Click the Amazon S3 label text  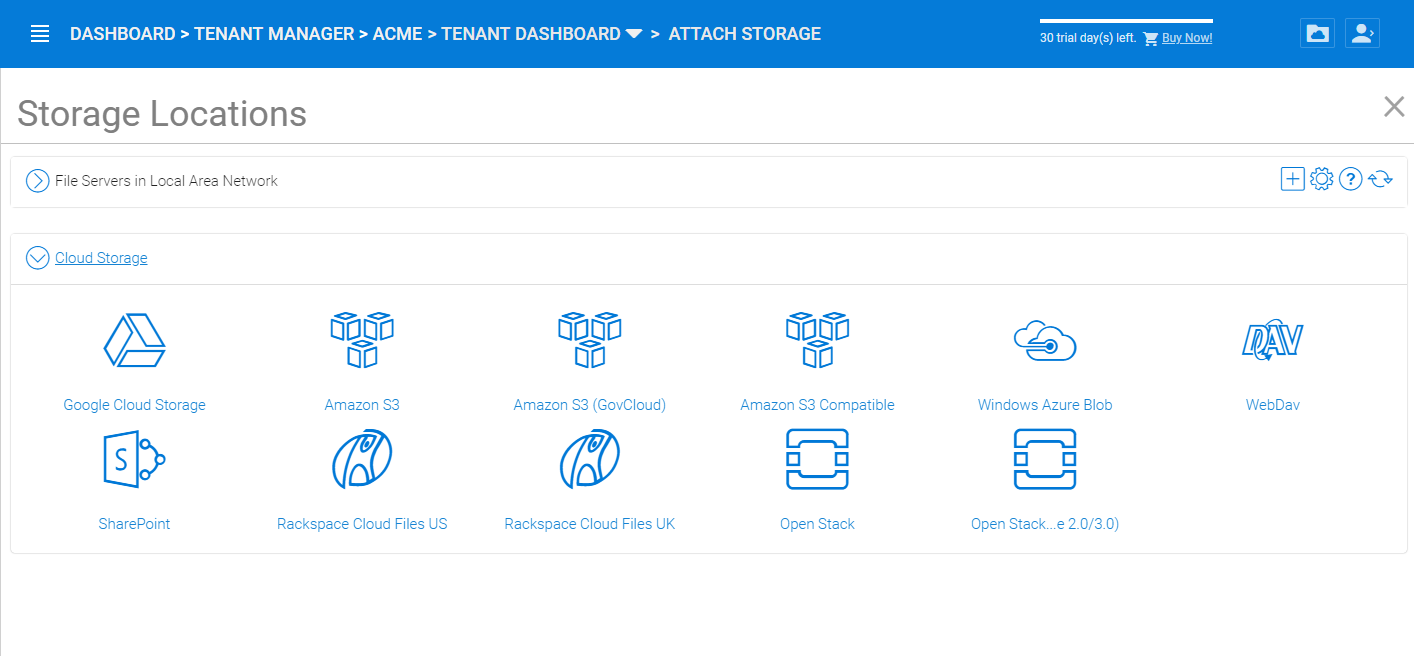(x=362, y=405)
